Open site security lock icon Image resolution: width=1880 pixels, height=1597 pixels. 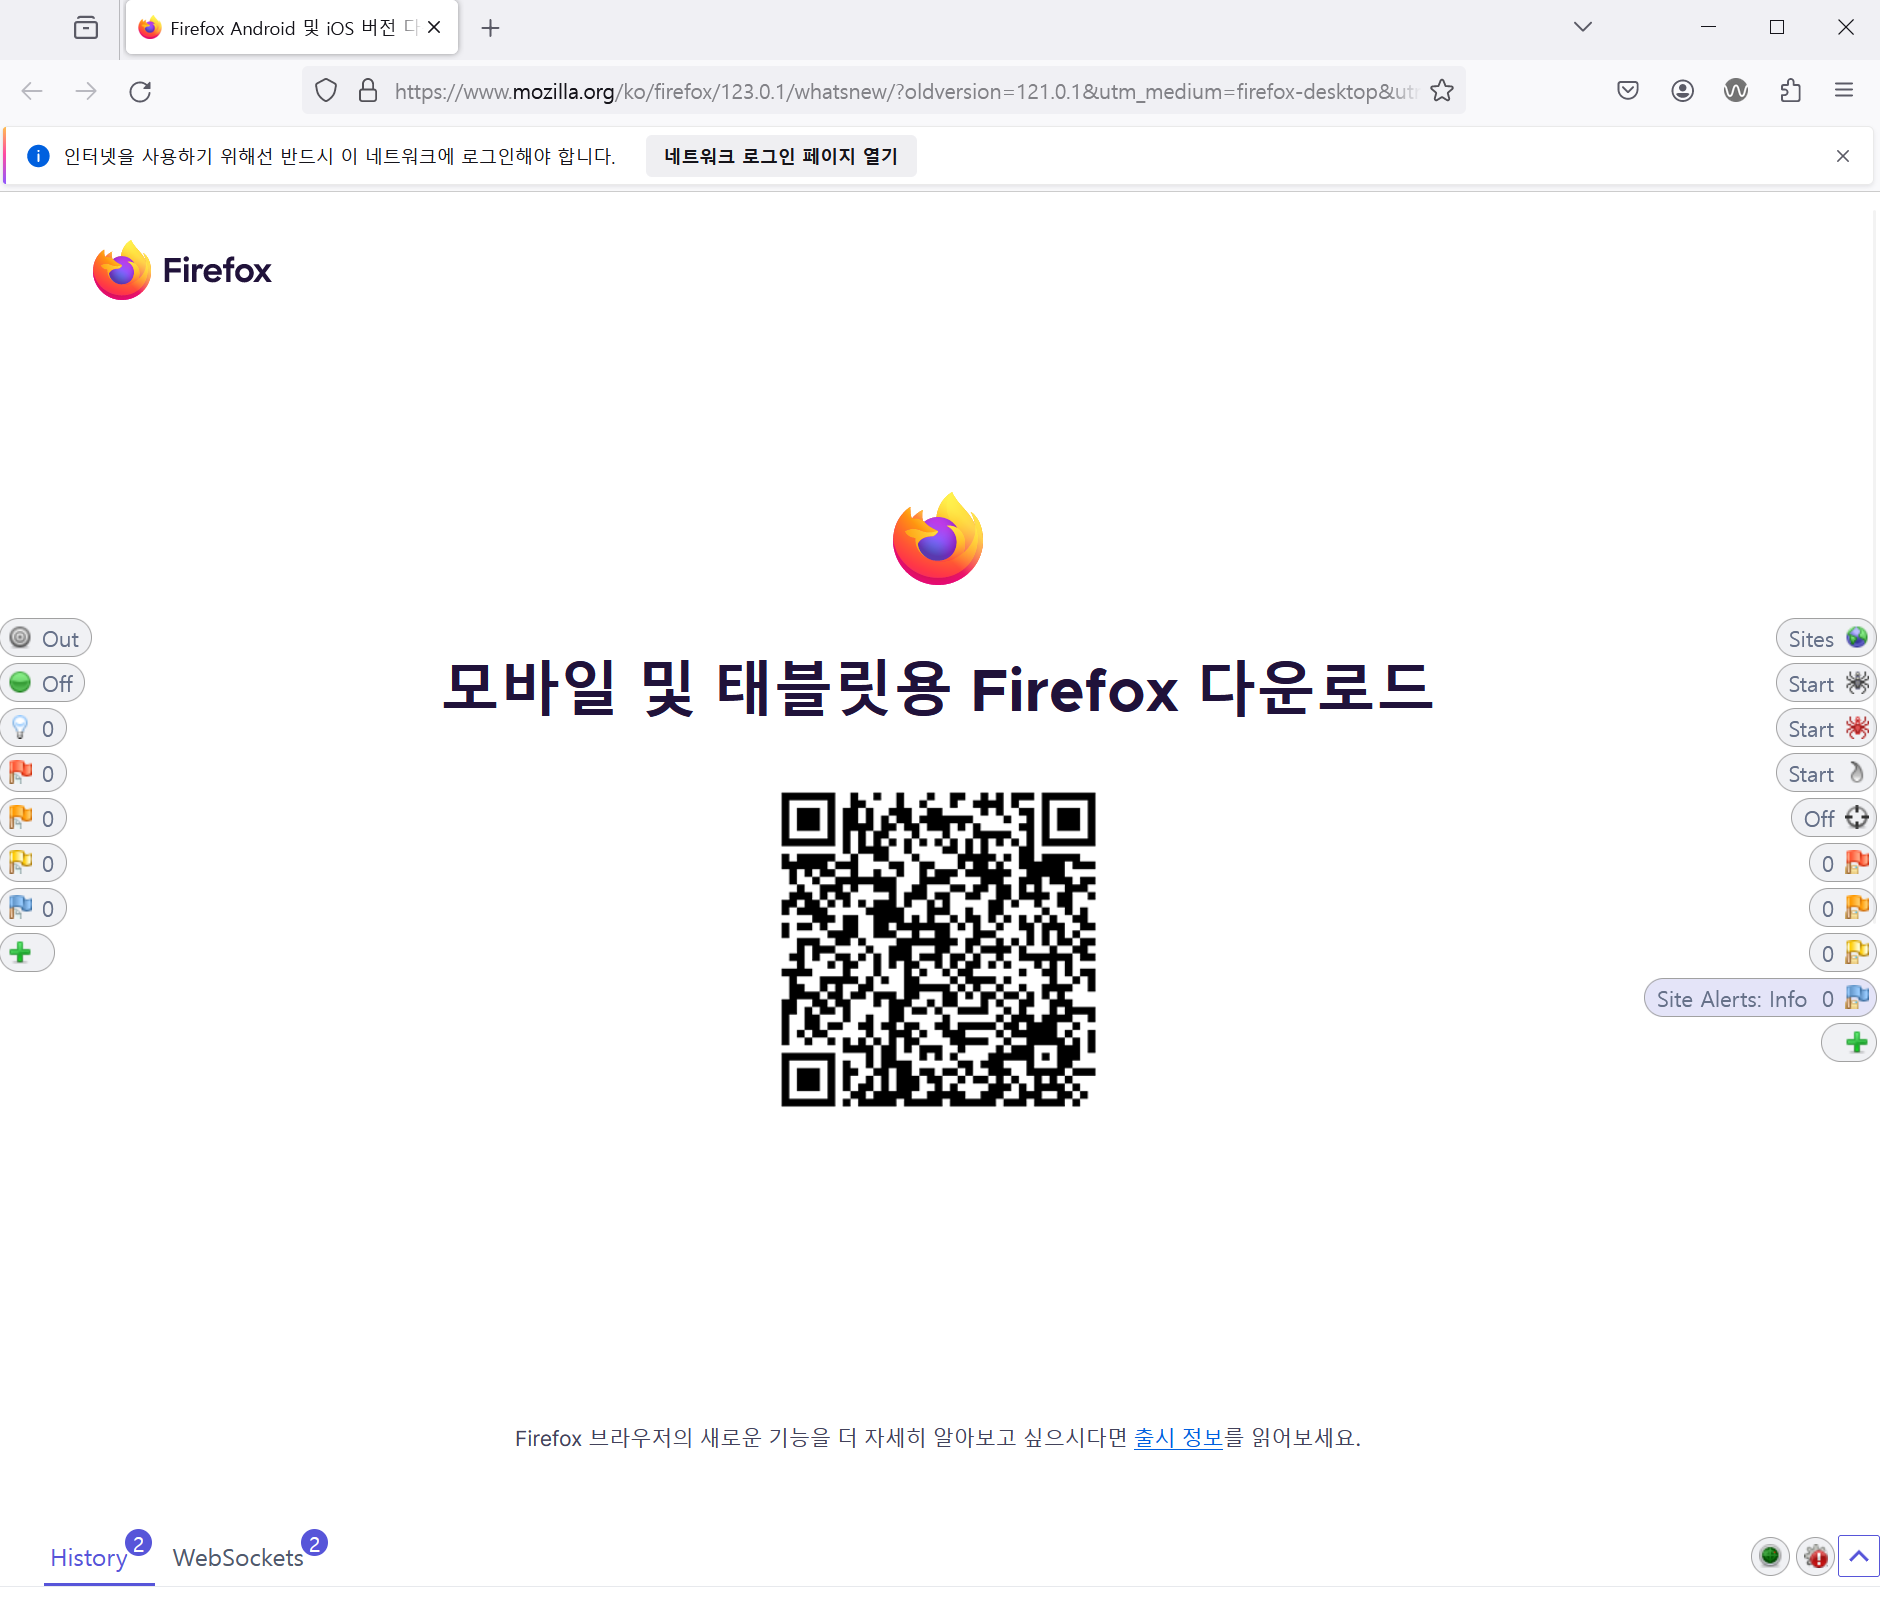point(368,91)
